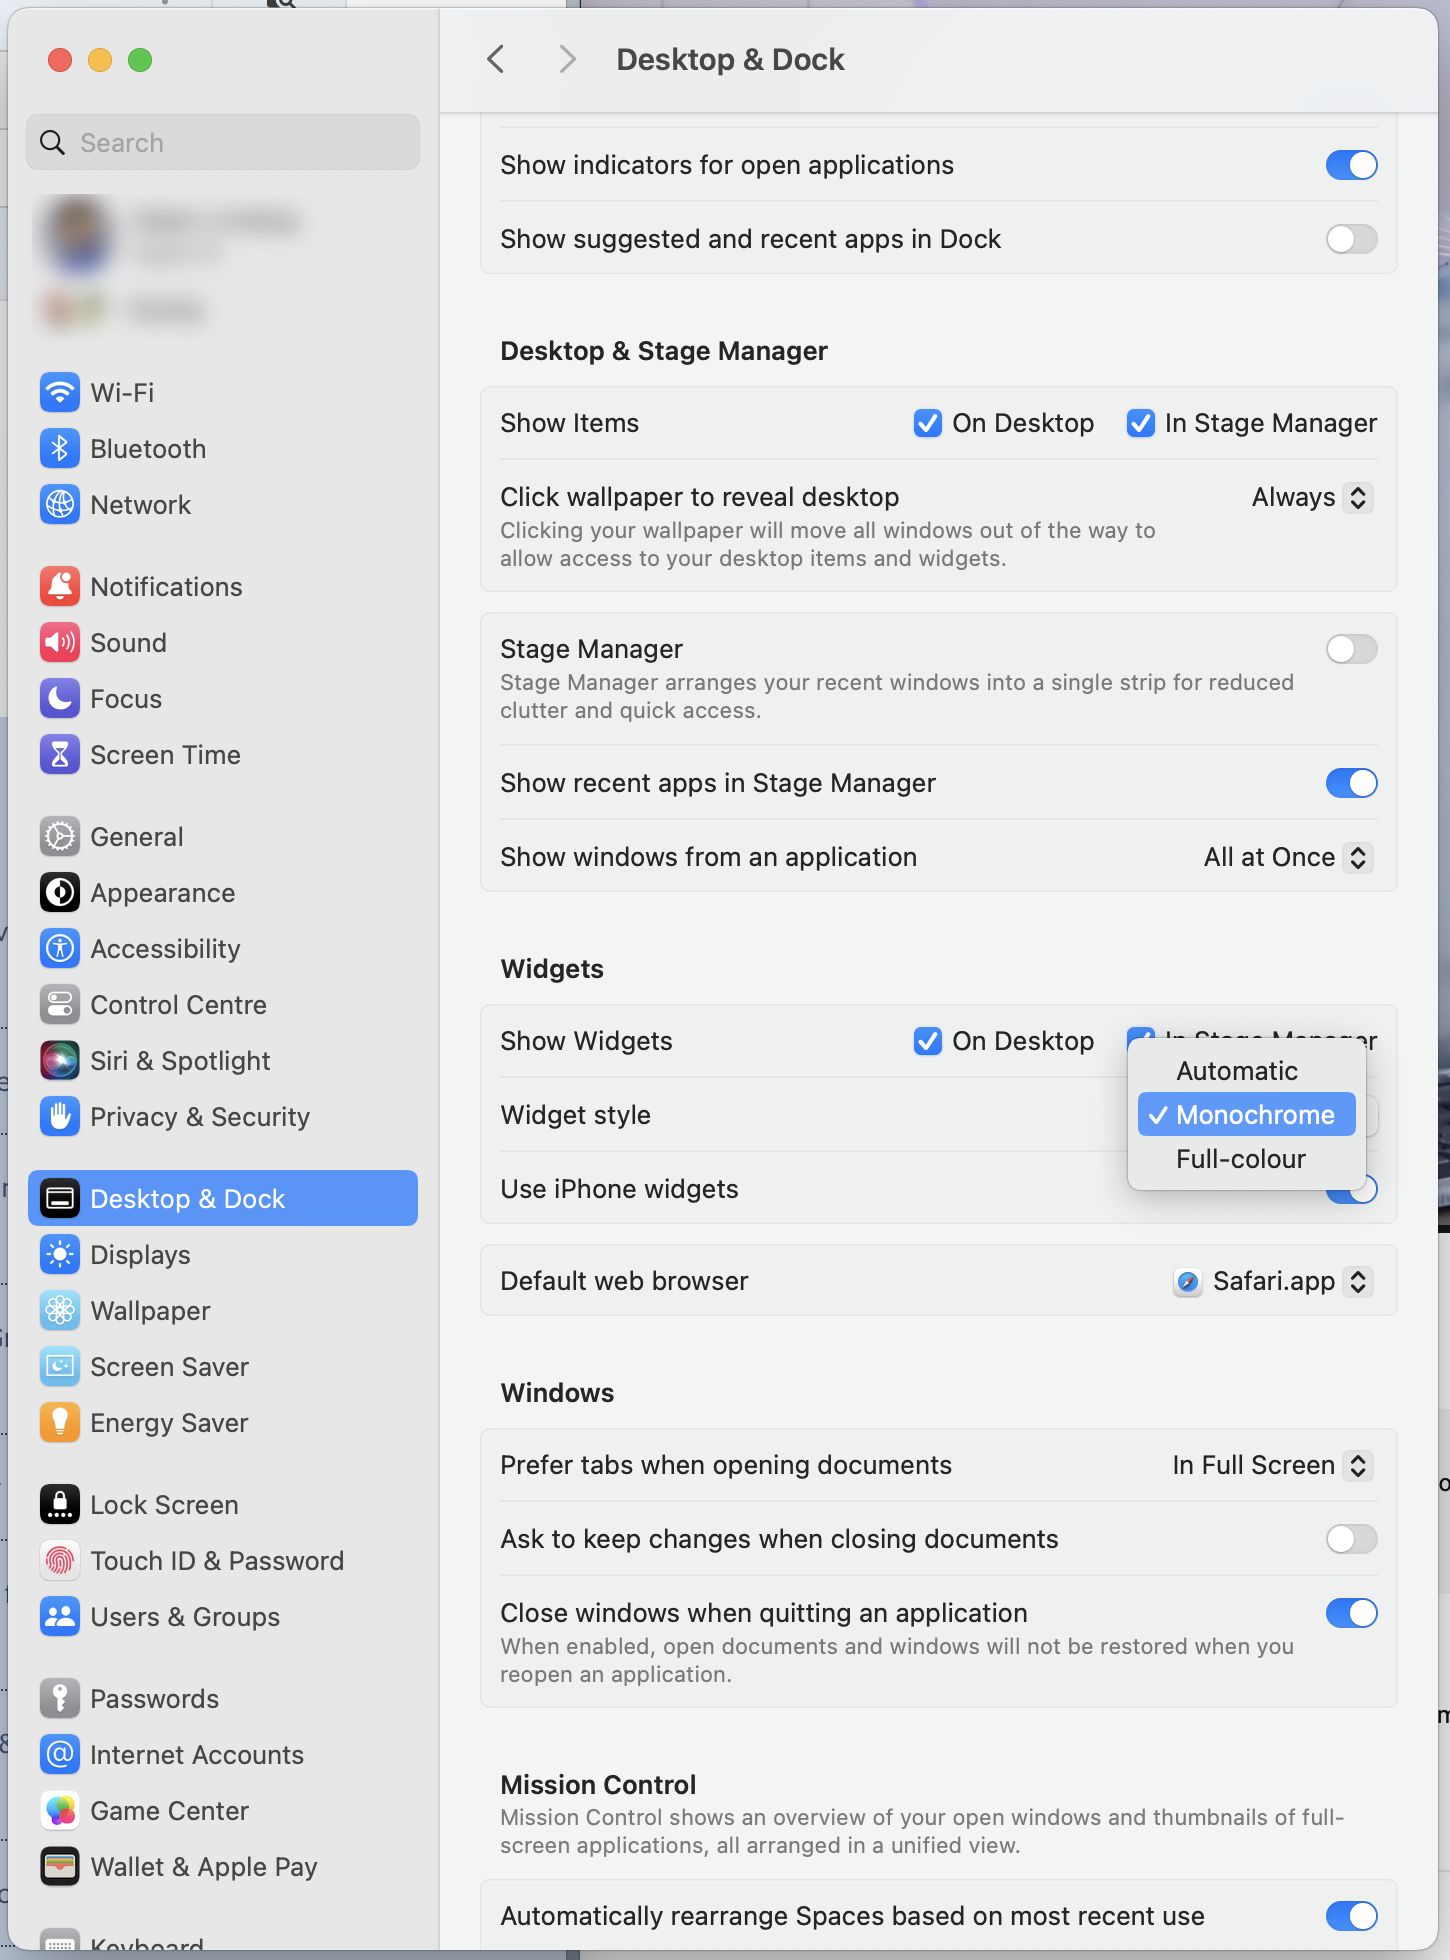Uncheck Show Items On Desktop
Screen dimensions: 1450x1960
(928, 423)
